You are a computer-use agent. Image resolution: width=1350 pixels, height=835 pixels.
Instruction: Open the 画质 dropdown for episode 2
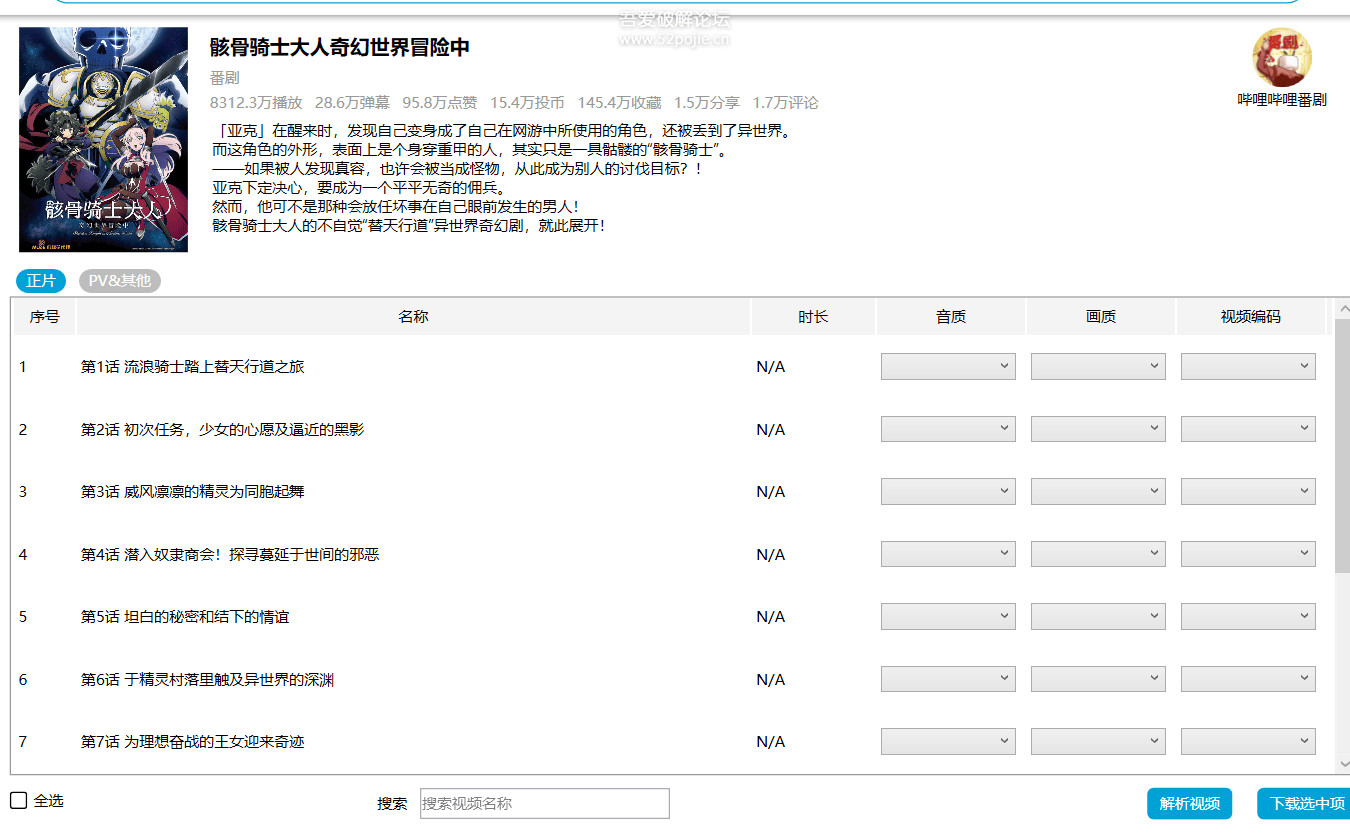click(x=1097, y=429)
